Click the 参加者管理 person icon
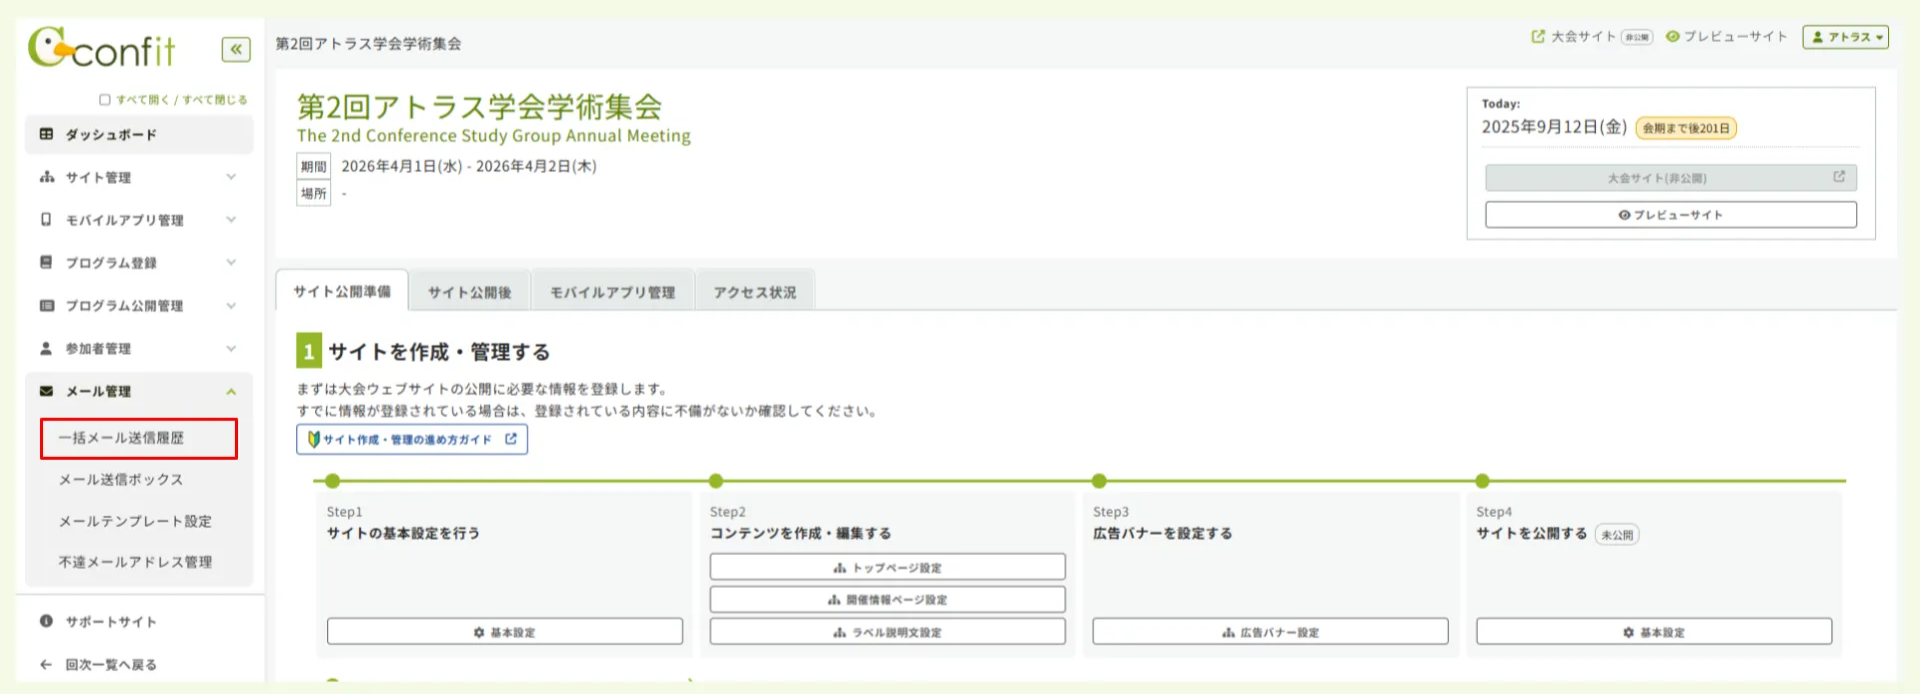1920x694 pixels. pos(46,348)
